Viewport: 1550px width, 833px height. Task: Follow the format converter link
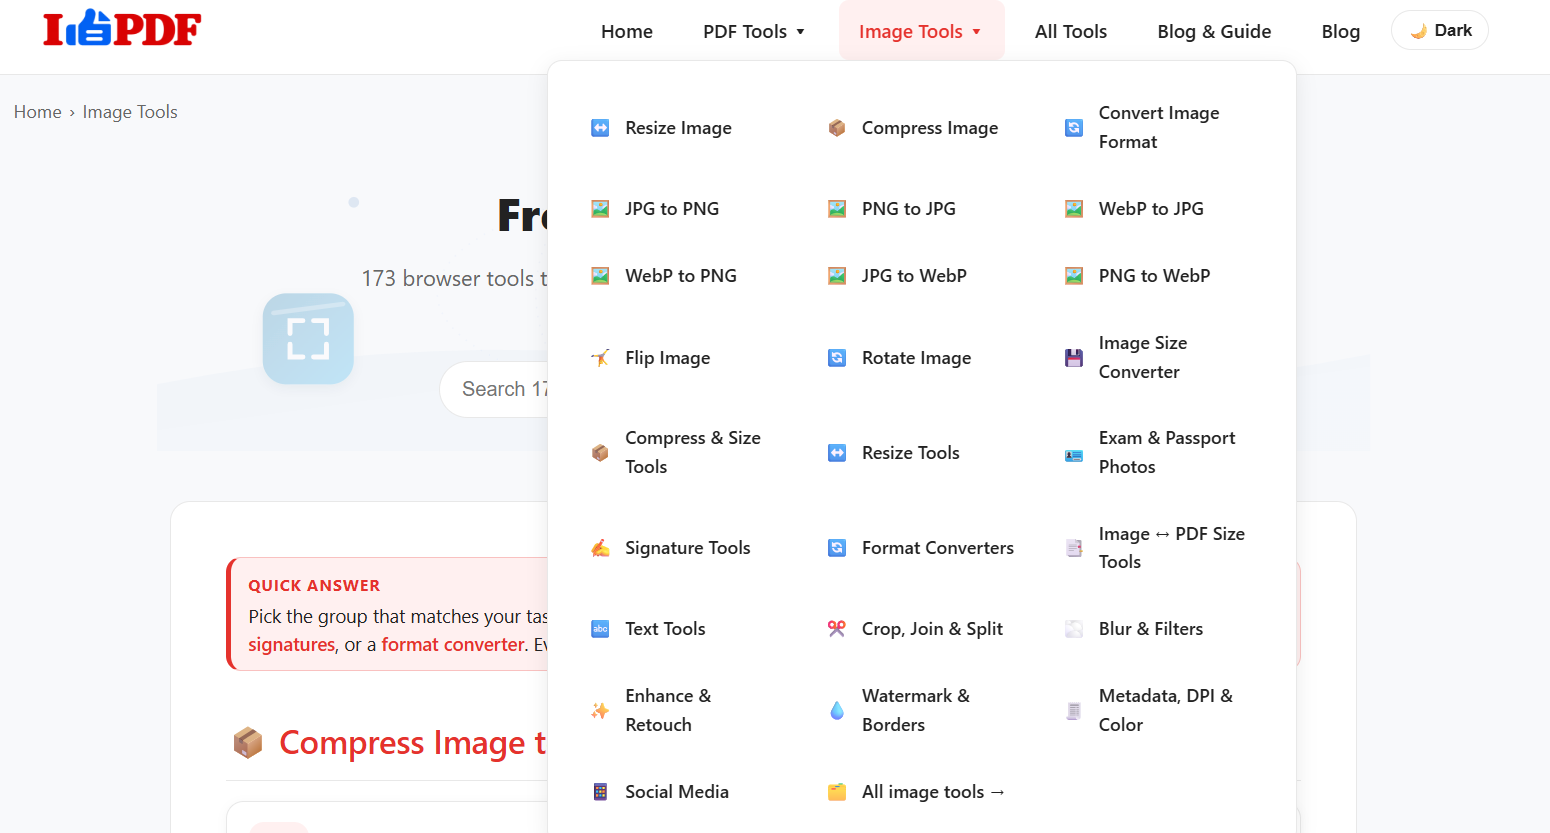[x=453, y=645]
